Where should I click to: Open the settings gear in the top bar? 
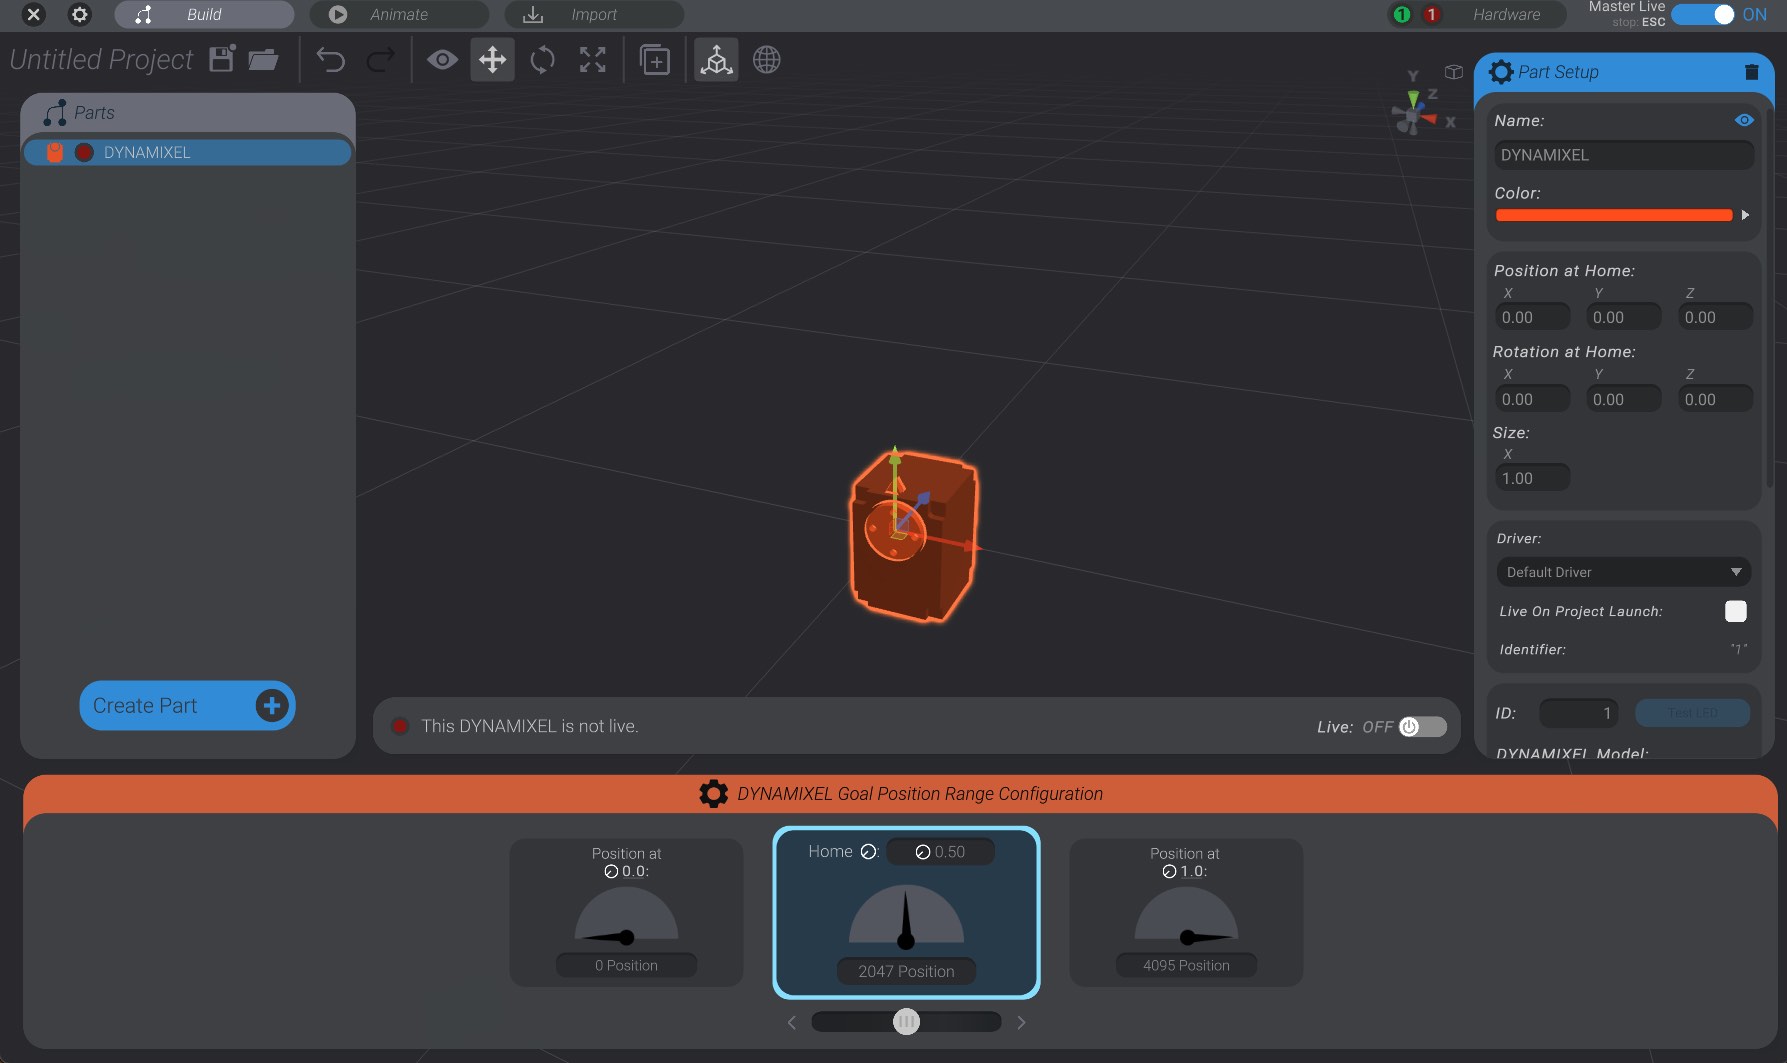(79, 14)
